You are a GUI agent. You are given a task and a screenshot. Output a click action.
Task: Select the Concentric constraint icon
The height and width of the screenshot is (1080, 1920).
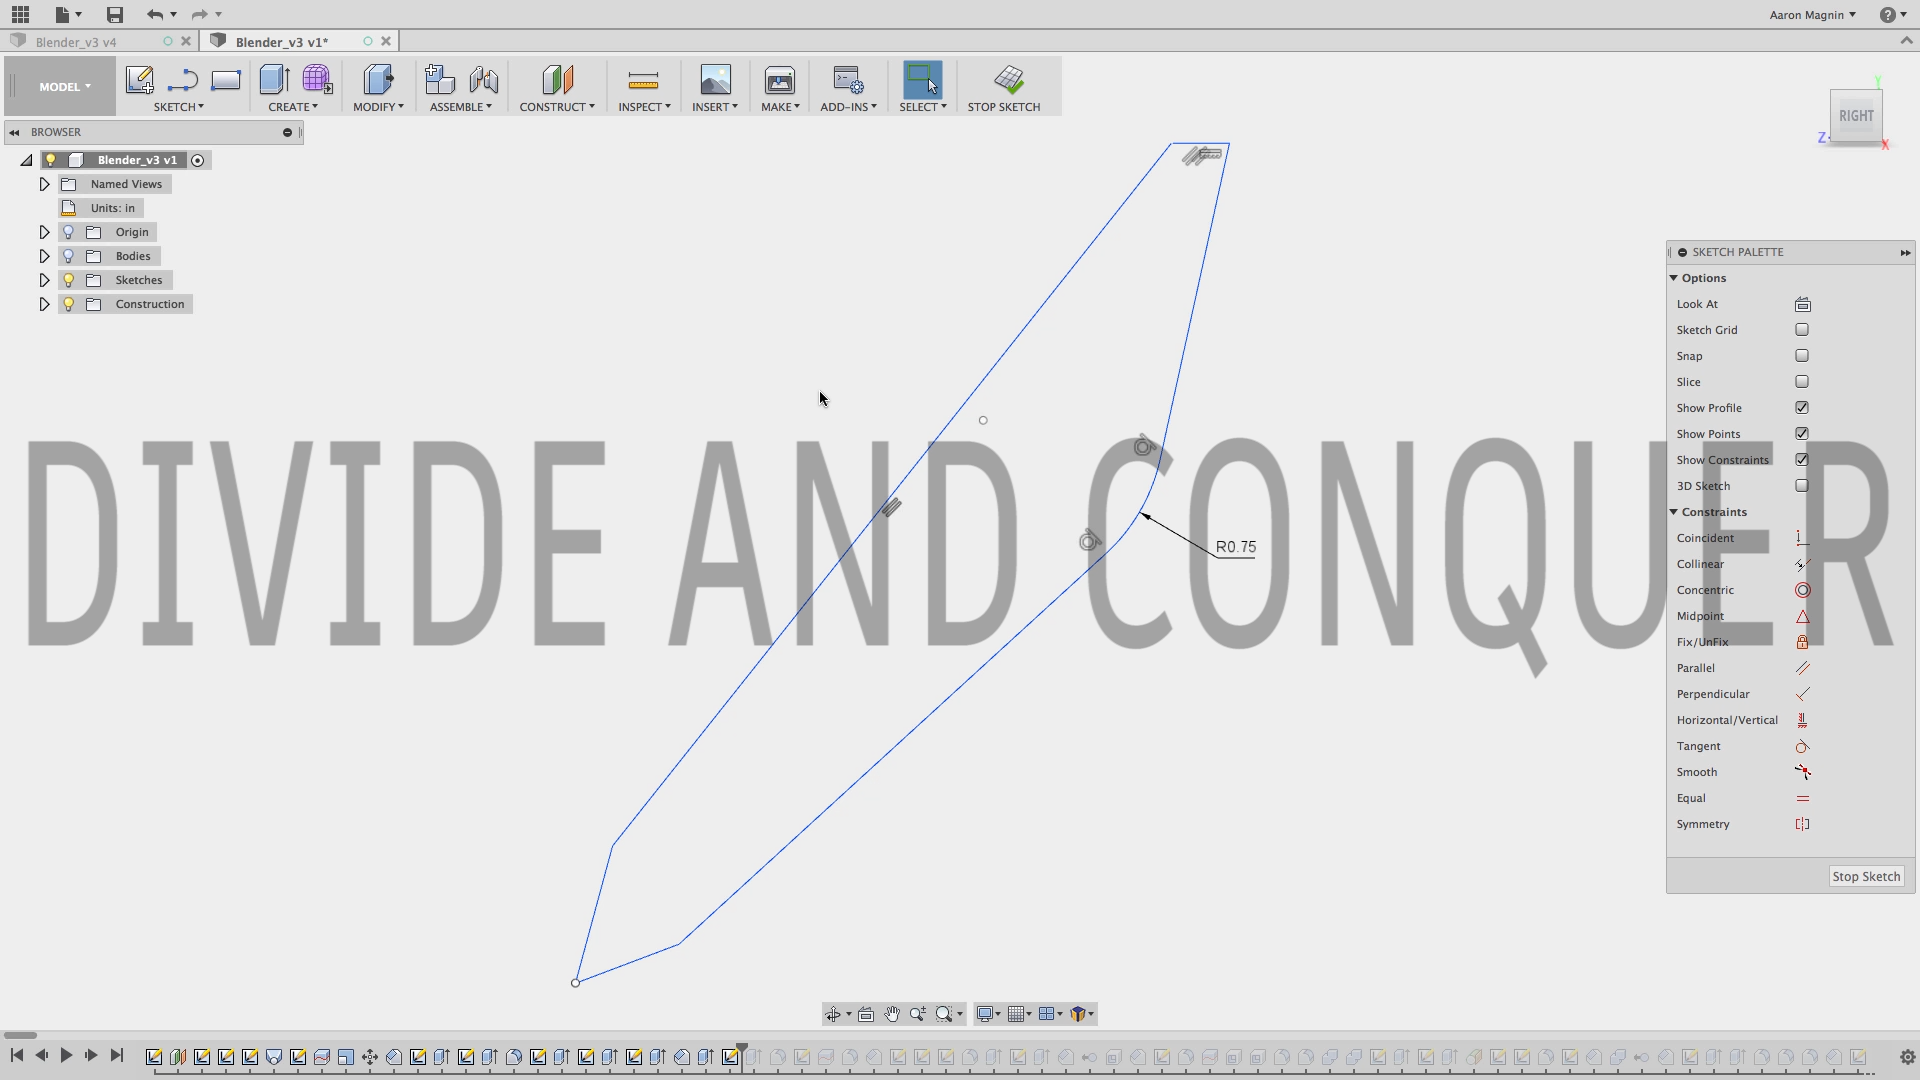coord(1802,590)
